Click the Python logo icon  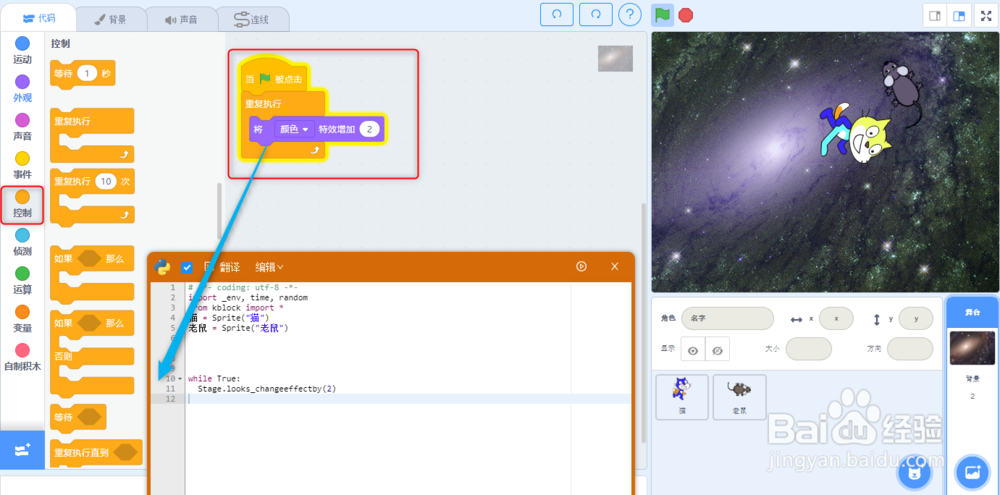pos(163,267)
